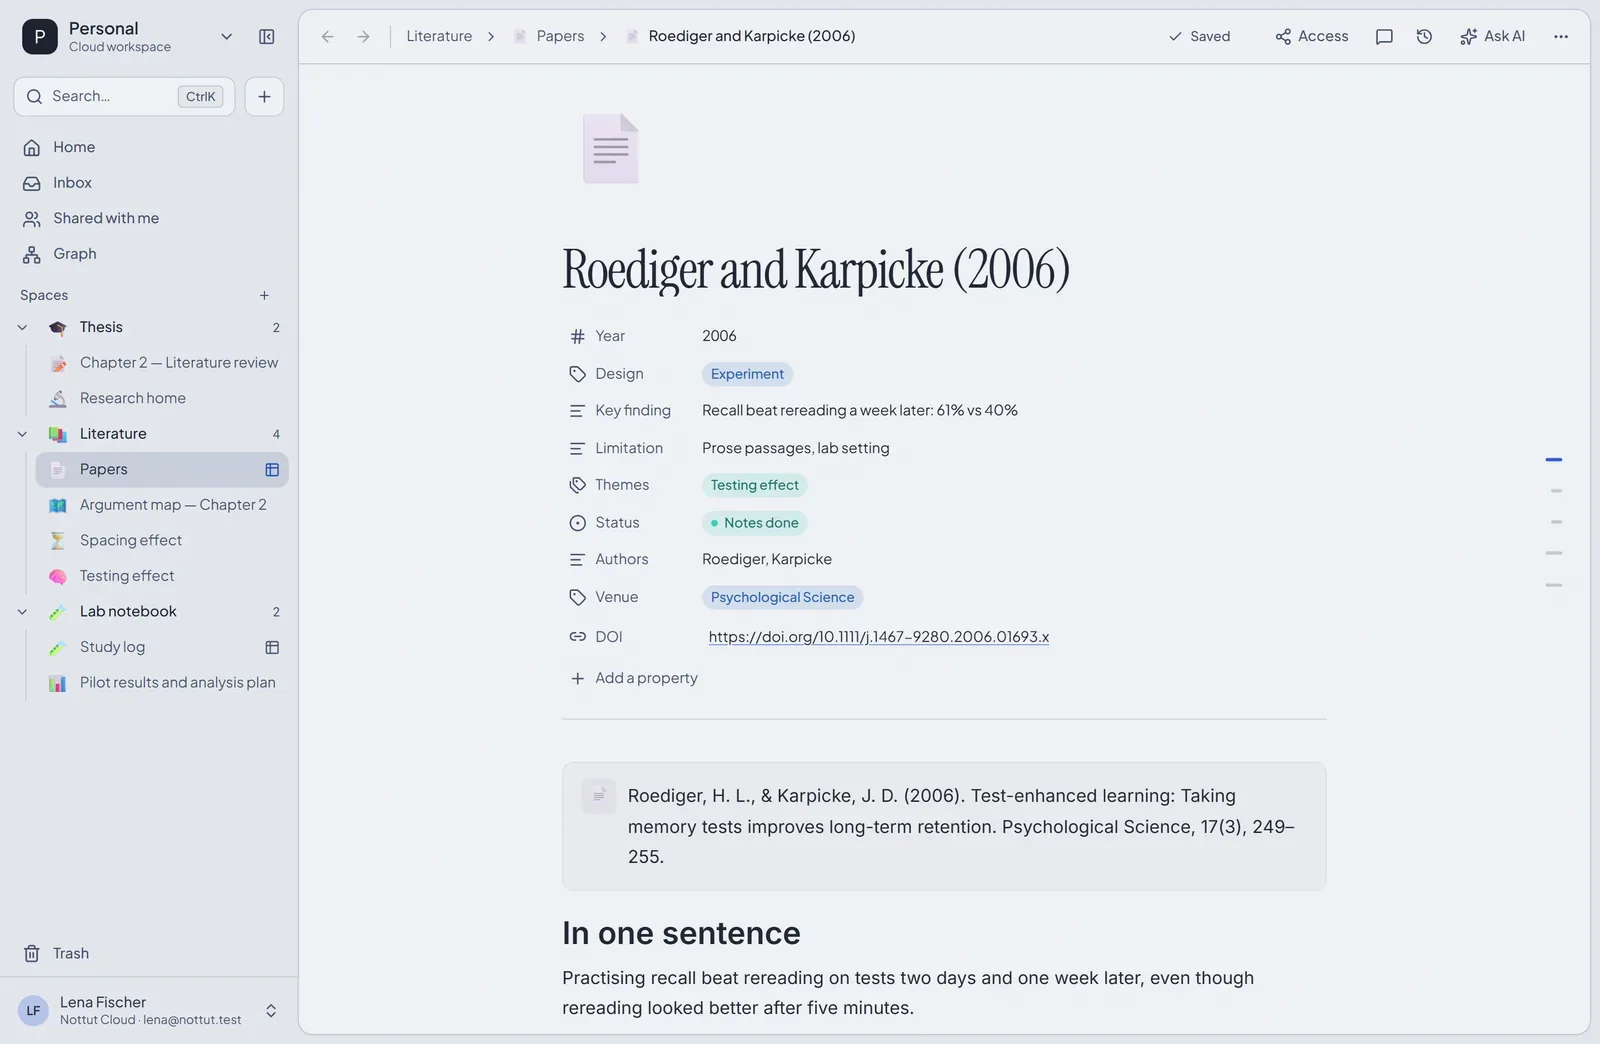The height and width of the screenshot is (1044, 1600).
Task: Open the DOI hyperlink
Action: click(x=878, y=637)
